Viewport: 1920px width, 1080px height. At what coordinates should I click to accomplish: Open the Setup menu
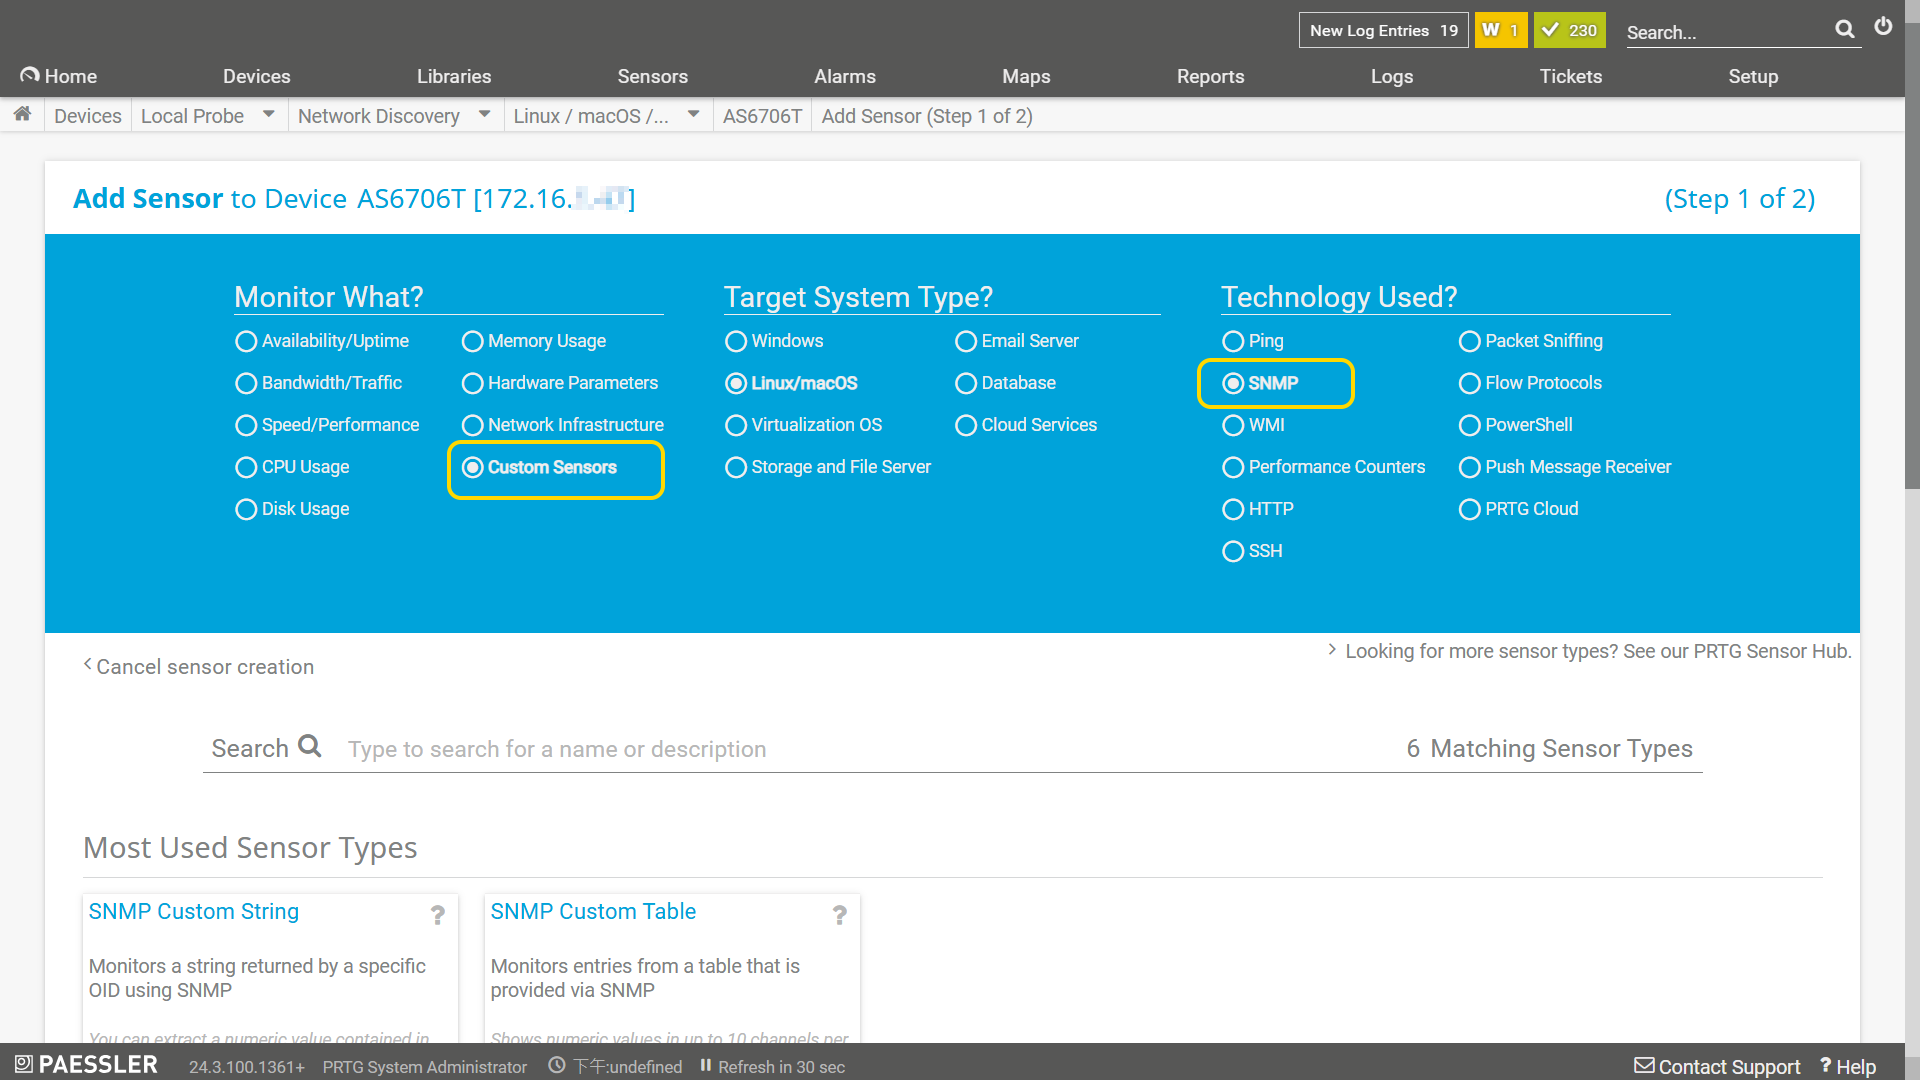tap(1753, 76)
